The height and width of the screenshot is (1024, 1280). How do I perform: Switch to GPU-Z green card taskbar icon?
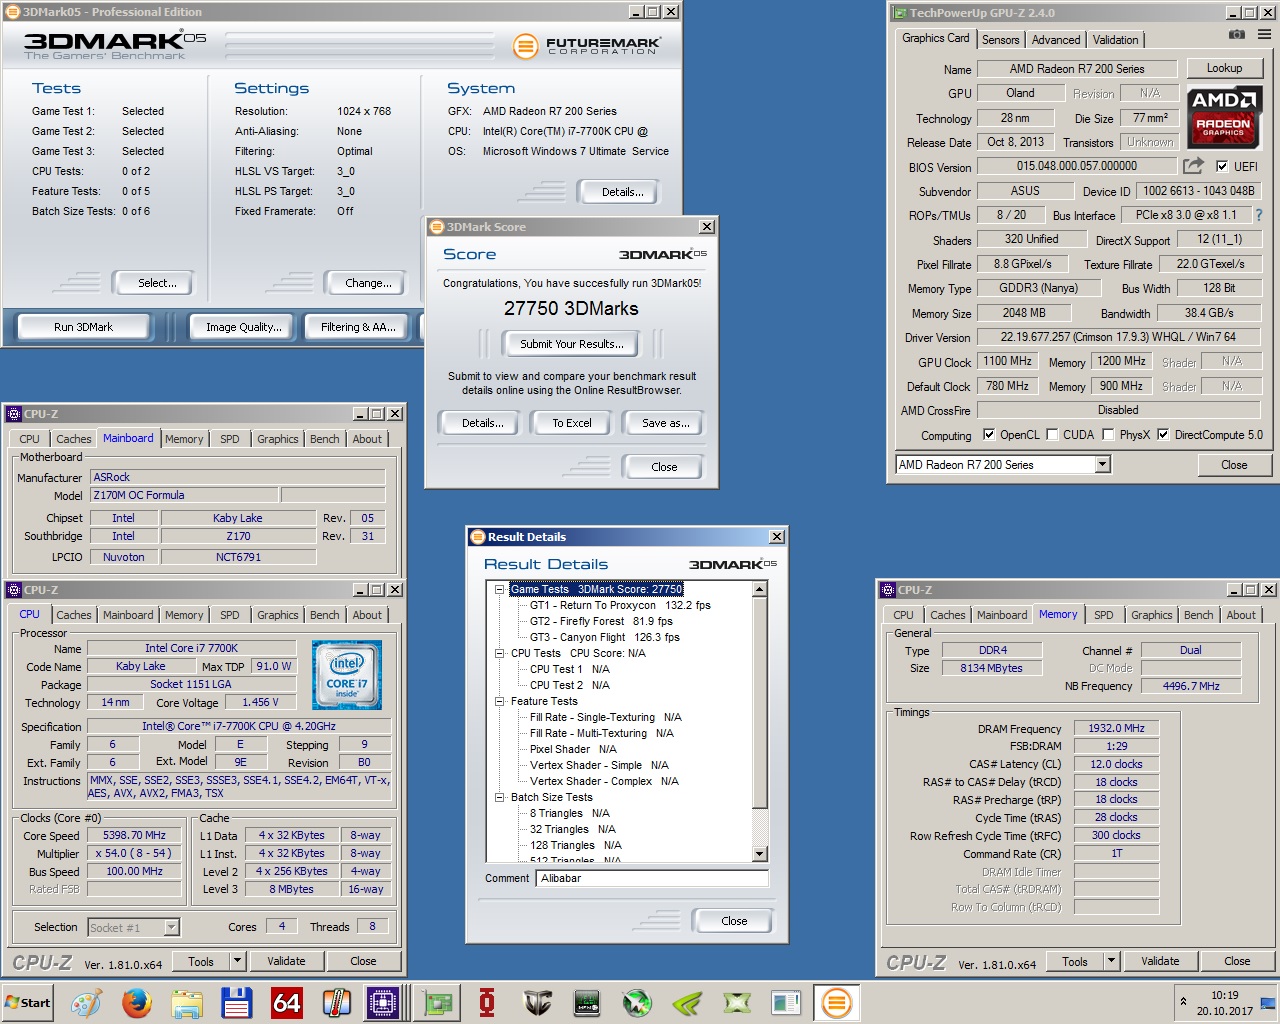[437, 1003]
